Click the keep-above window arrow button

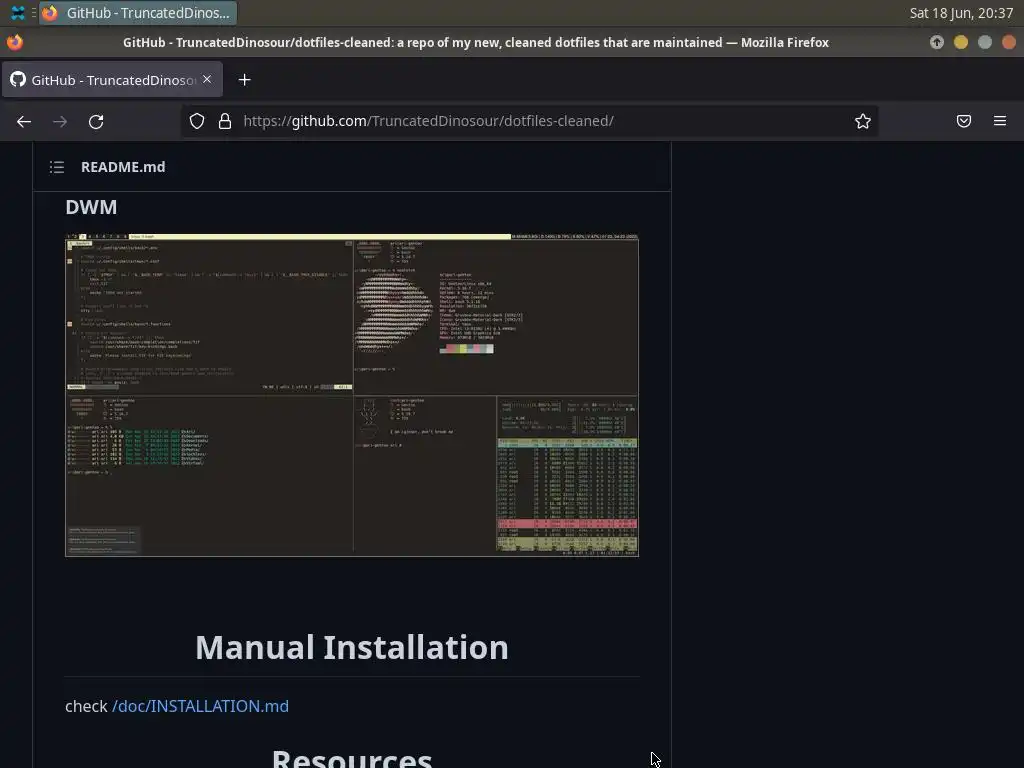click(936, 42)
